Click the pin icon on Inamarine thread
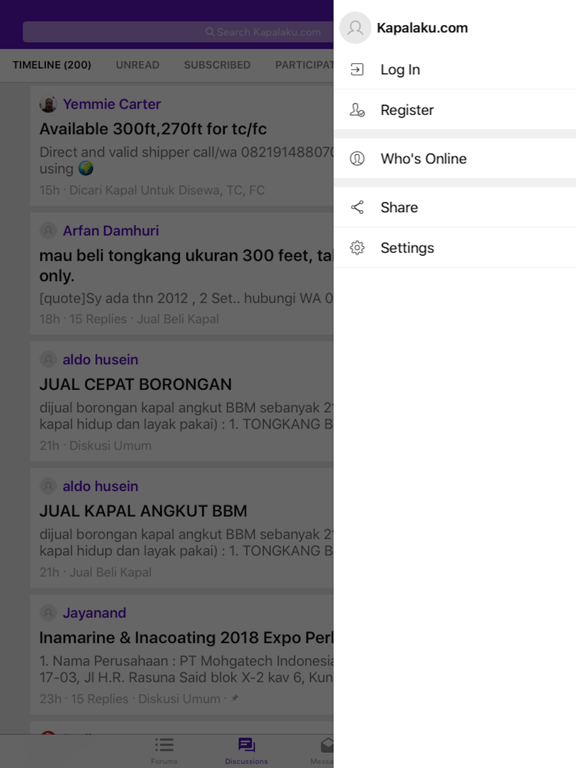Image resolution: width=576 pixels, height=768 pixels. pyautogui.click(x=235, y=698)
